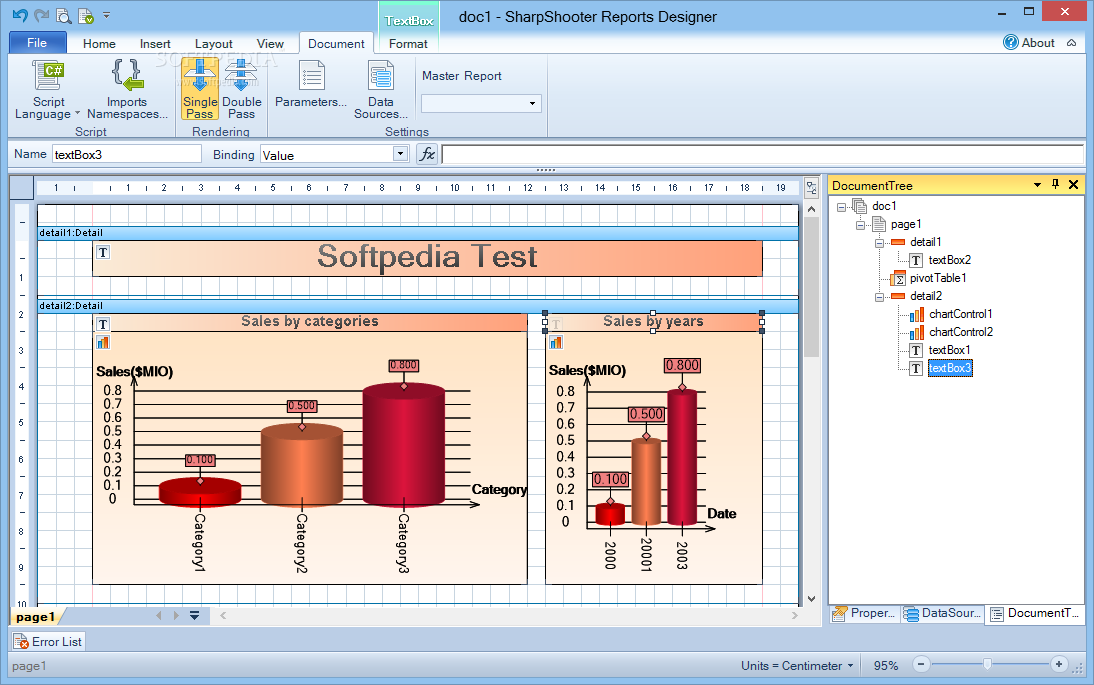Select pivotTable1 in the DocumentTree

coord(938,278)
